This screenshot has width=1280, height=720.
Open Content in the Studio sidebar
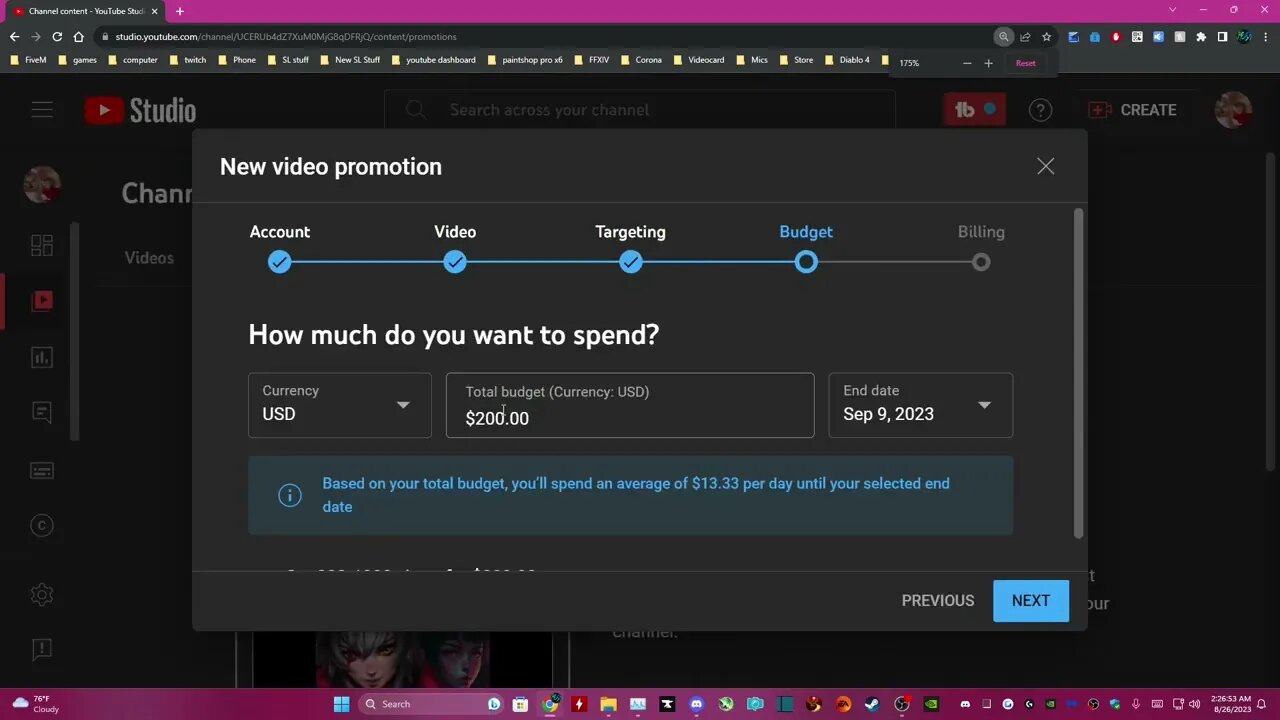pyautogui.click(x=42, y=301)
